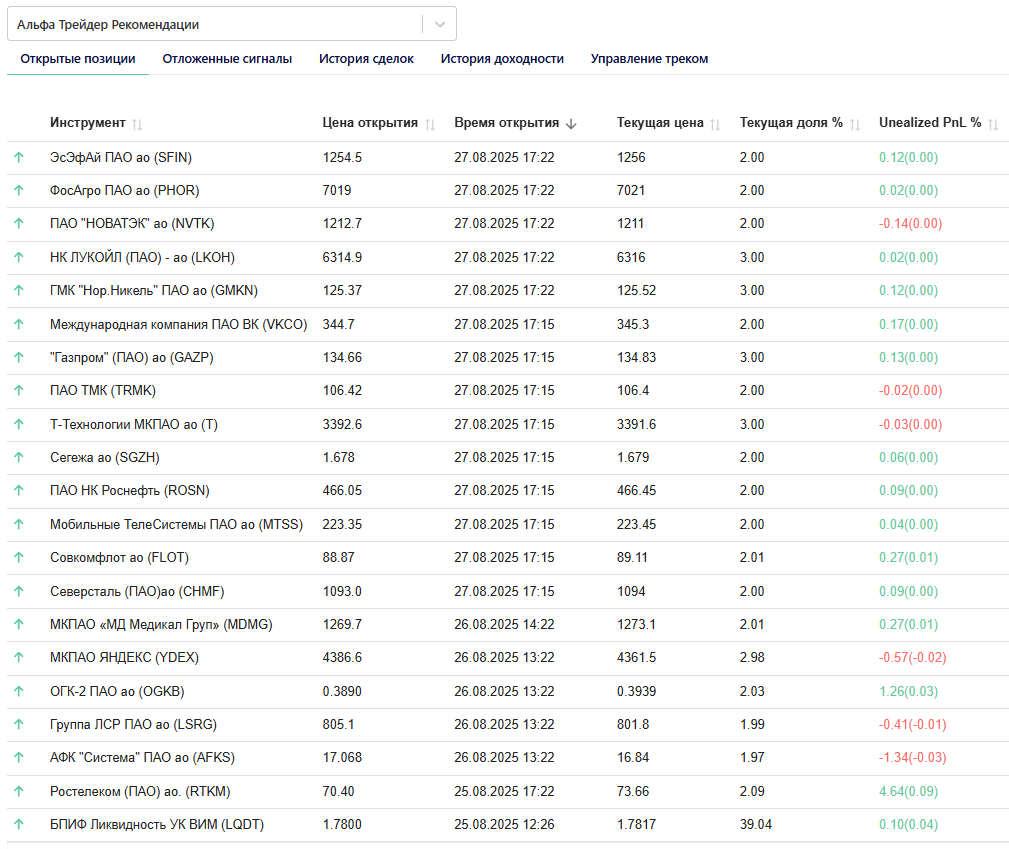1009x849 pixels.
Task: Click the PnL value 4.64(0.09) for RTKM
Action: [x=908, y=791]
